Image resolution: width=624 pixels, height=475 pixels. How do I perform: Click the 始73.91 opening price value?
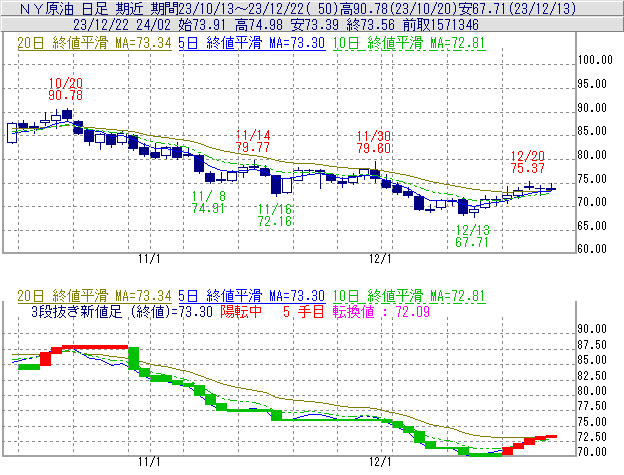[203, 25]
